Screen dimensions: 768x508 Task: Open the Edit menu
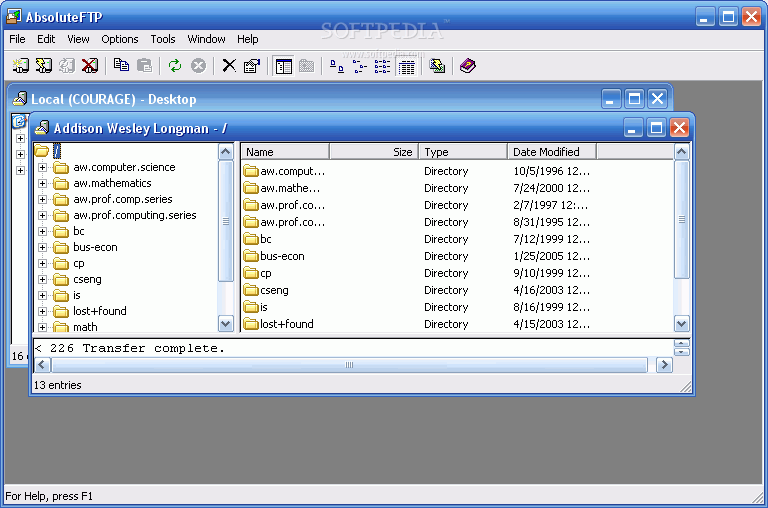tap(46, 39)
